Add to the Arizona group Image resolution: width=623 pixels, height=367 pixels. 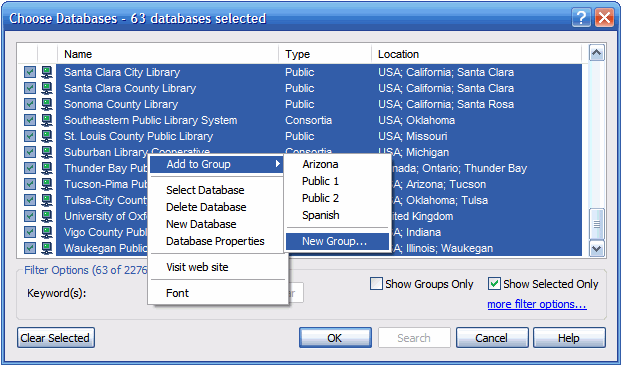(x=320, y=164)
